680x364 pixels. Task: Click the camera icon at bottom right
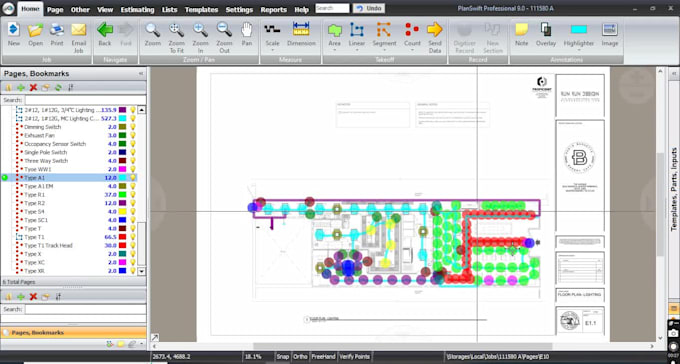click(673, 333)
